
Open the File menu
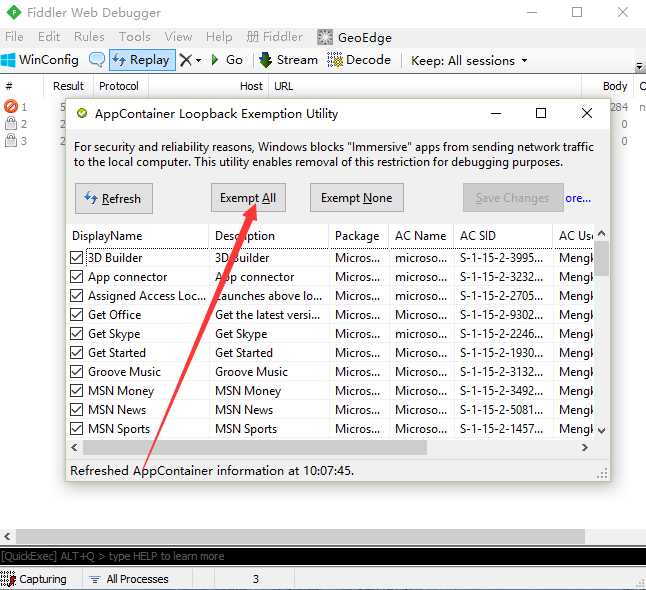(14, 37)
